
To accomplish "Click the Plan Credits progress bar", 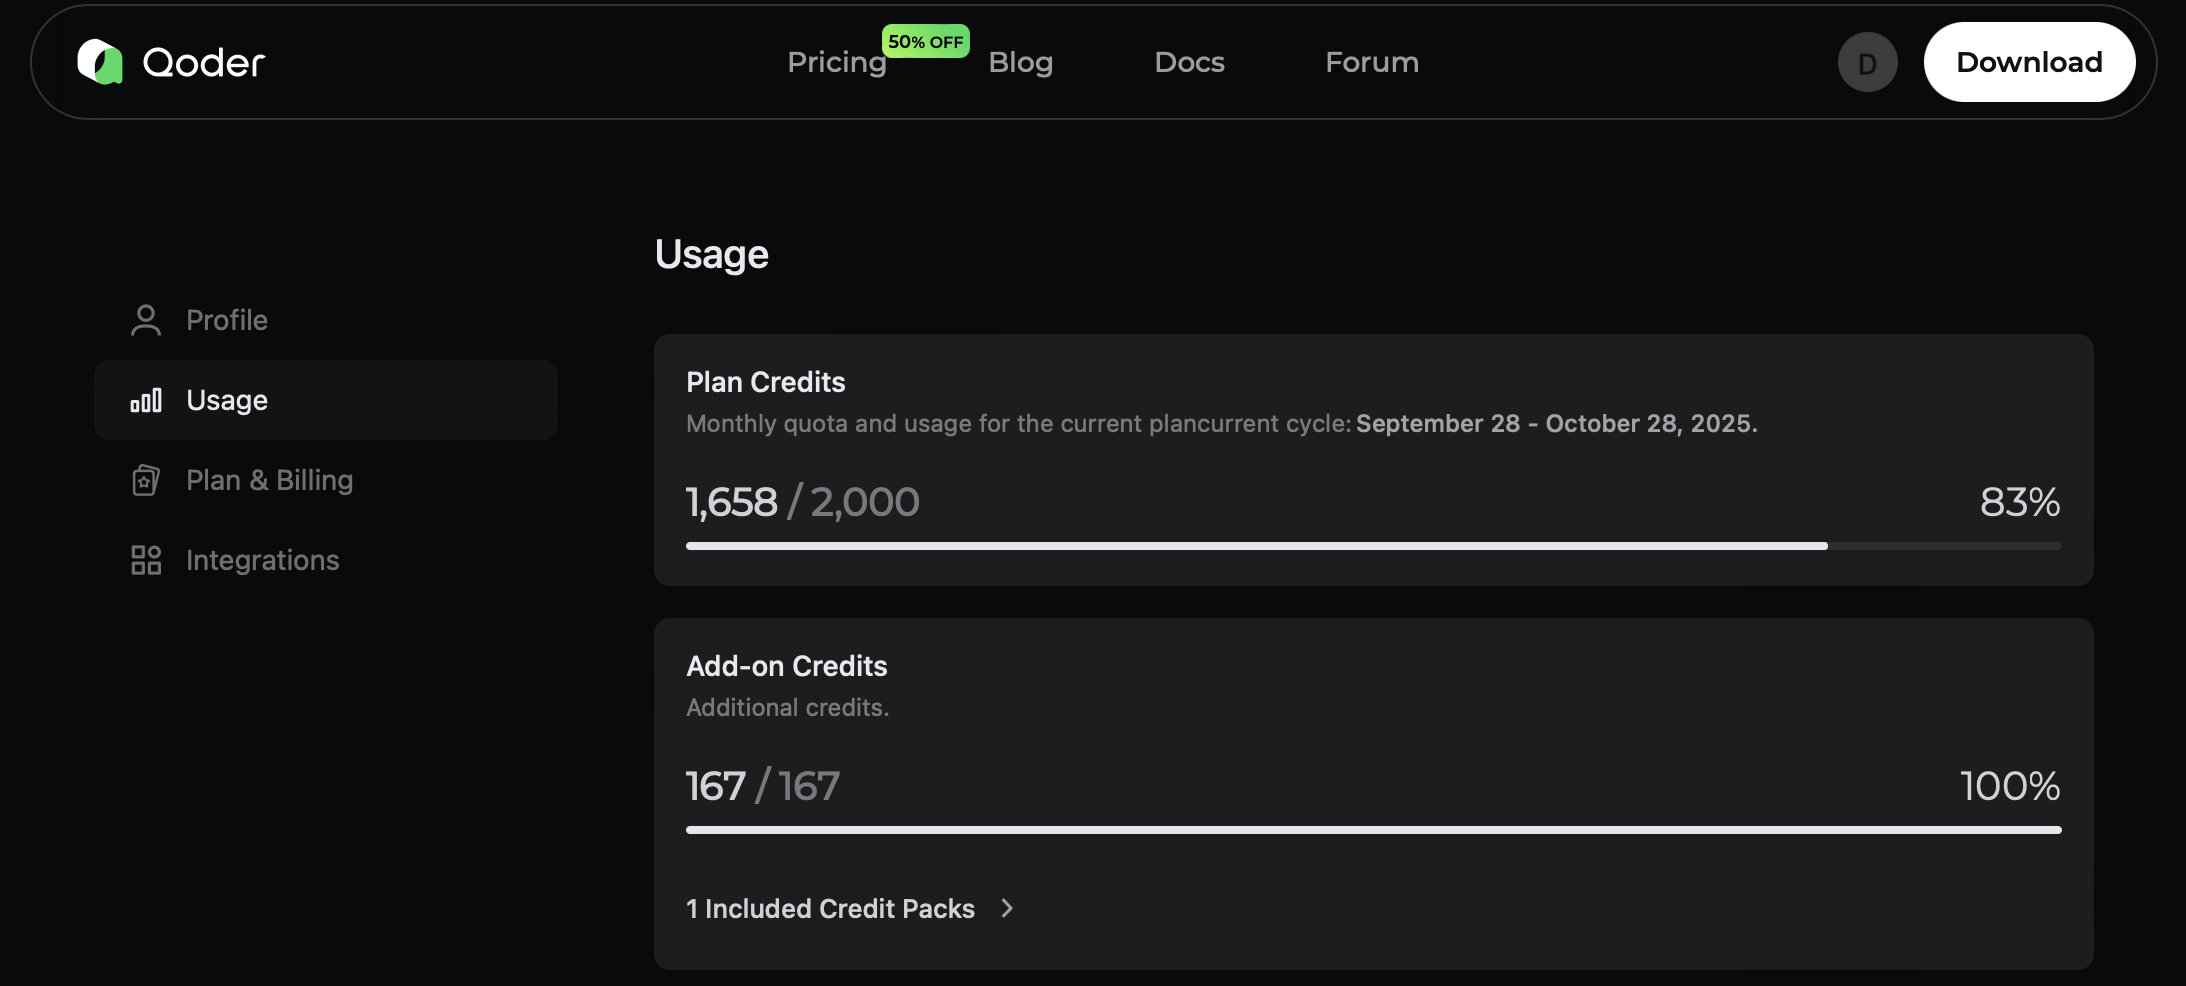I will [x=1373, y=546].
